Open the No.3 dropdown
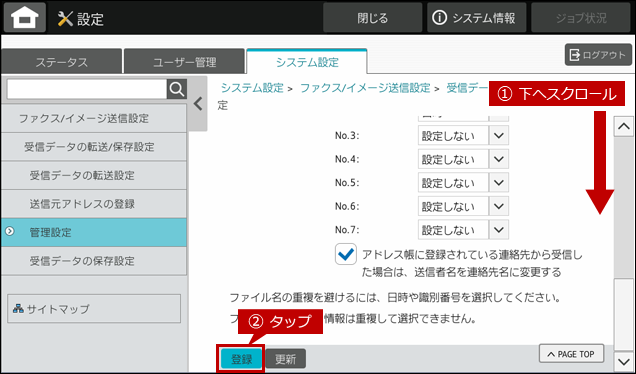636x374 pixels. [x=463, y=135]
